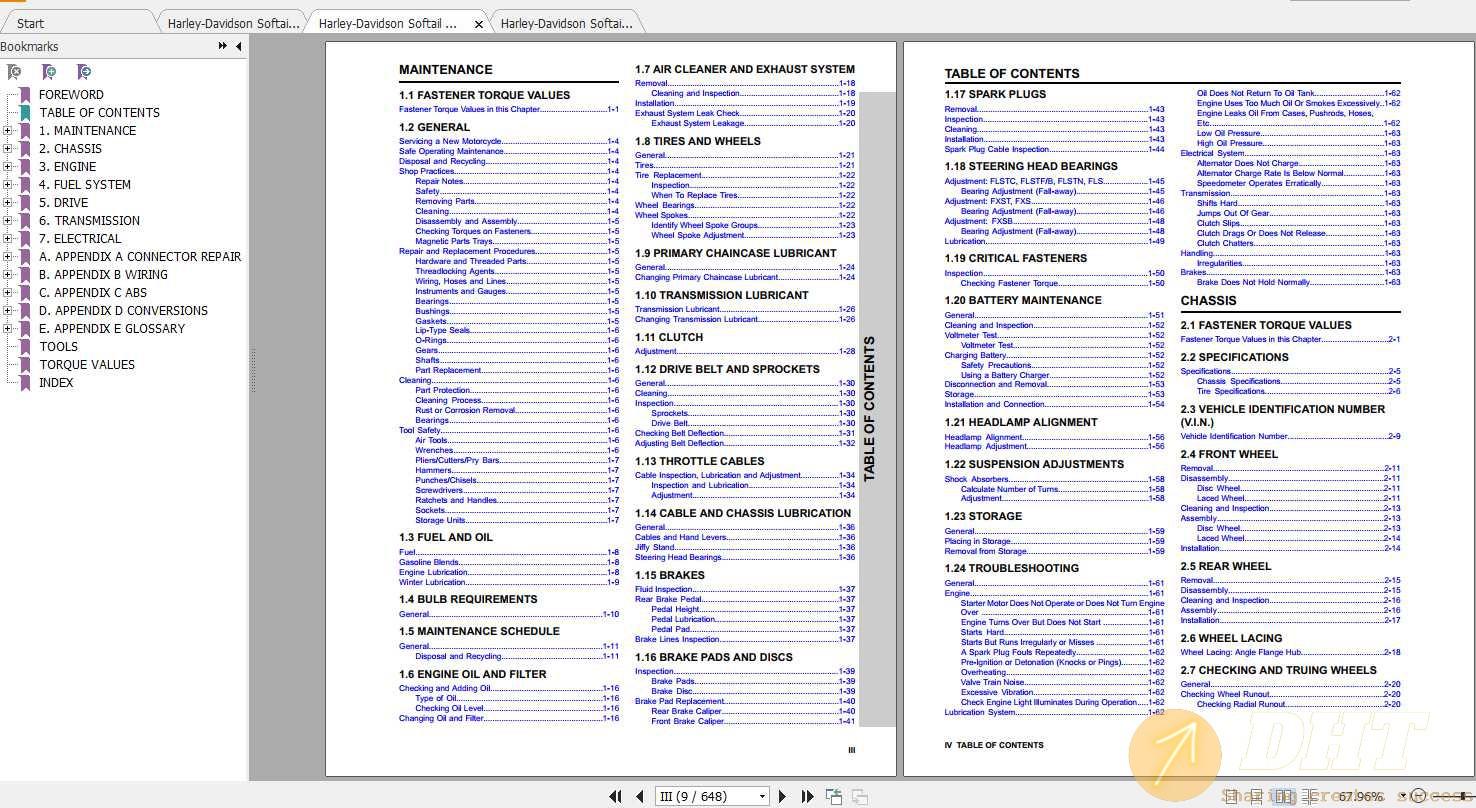Open the FOREWORD bookmark
The image size is (1476, 808).
(x=71, y=95)
